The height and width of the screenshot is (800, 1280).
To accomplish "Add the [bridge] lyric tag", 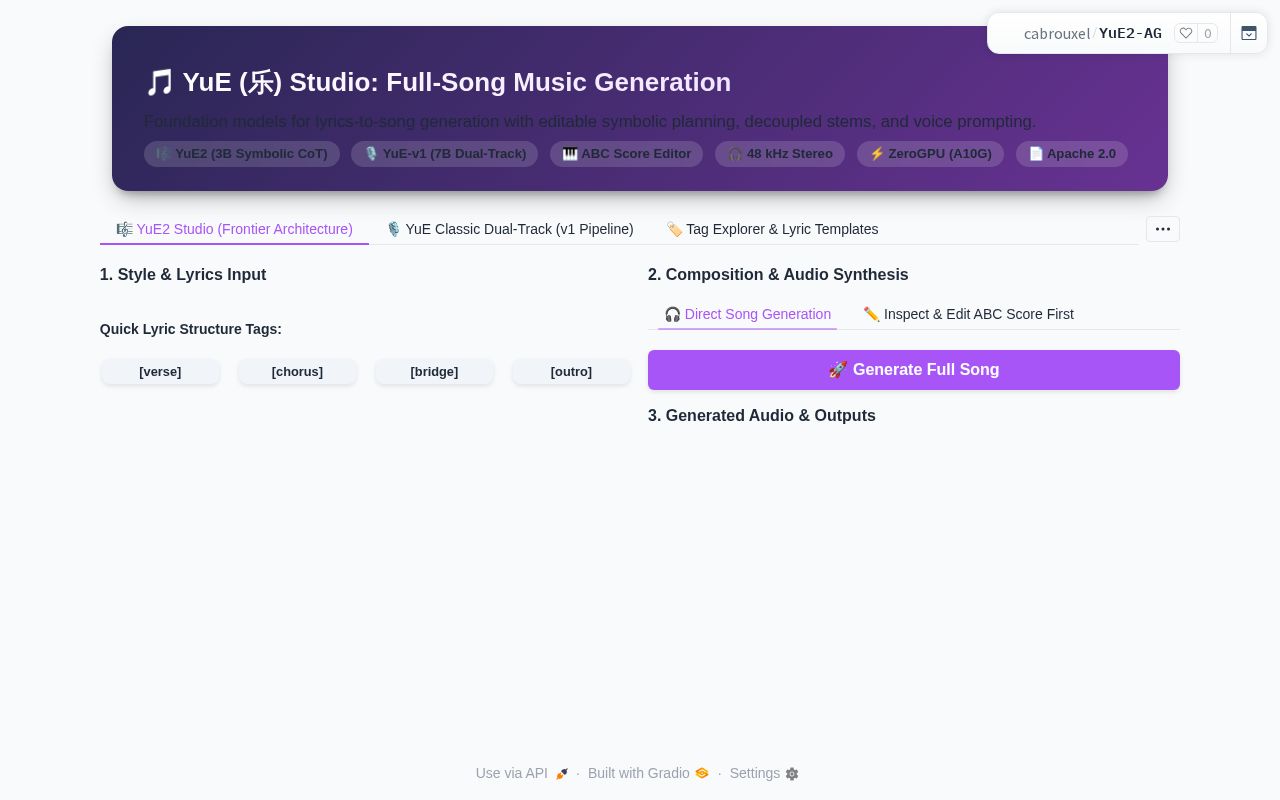I will [434, 372].
